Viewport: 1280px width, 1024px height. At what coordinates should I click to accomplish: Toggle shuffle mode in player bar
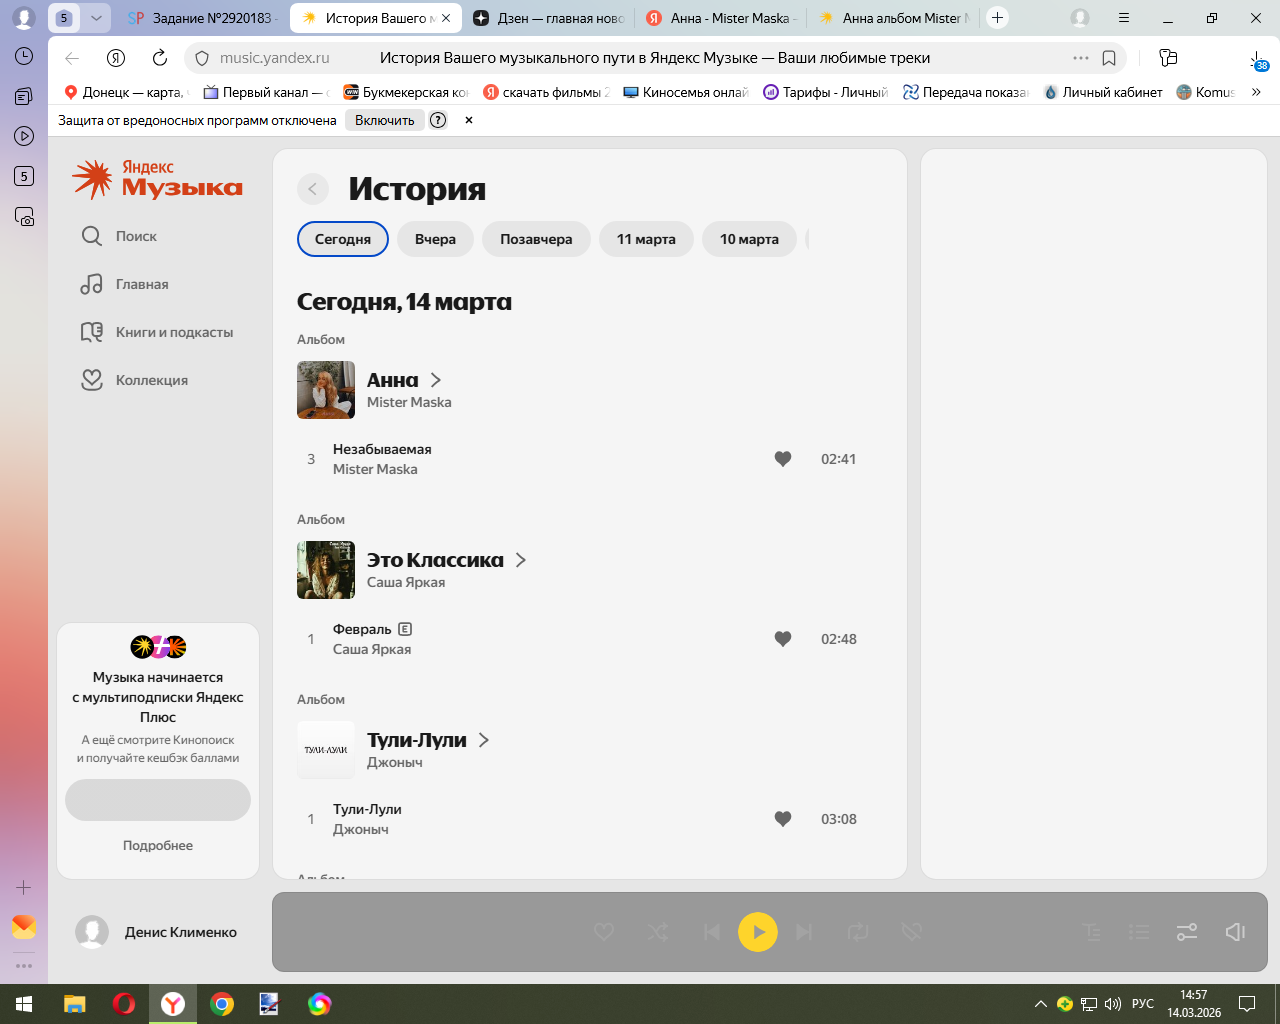[x=658, y=932]
